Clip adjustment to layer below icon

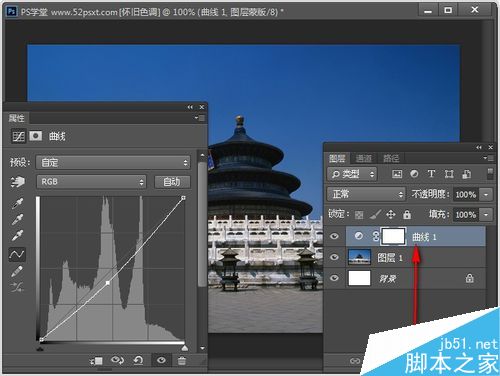(x=96, y=361)
